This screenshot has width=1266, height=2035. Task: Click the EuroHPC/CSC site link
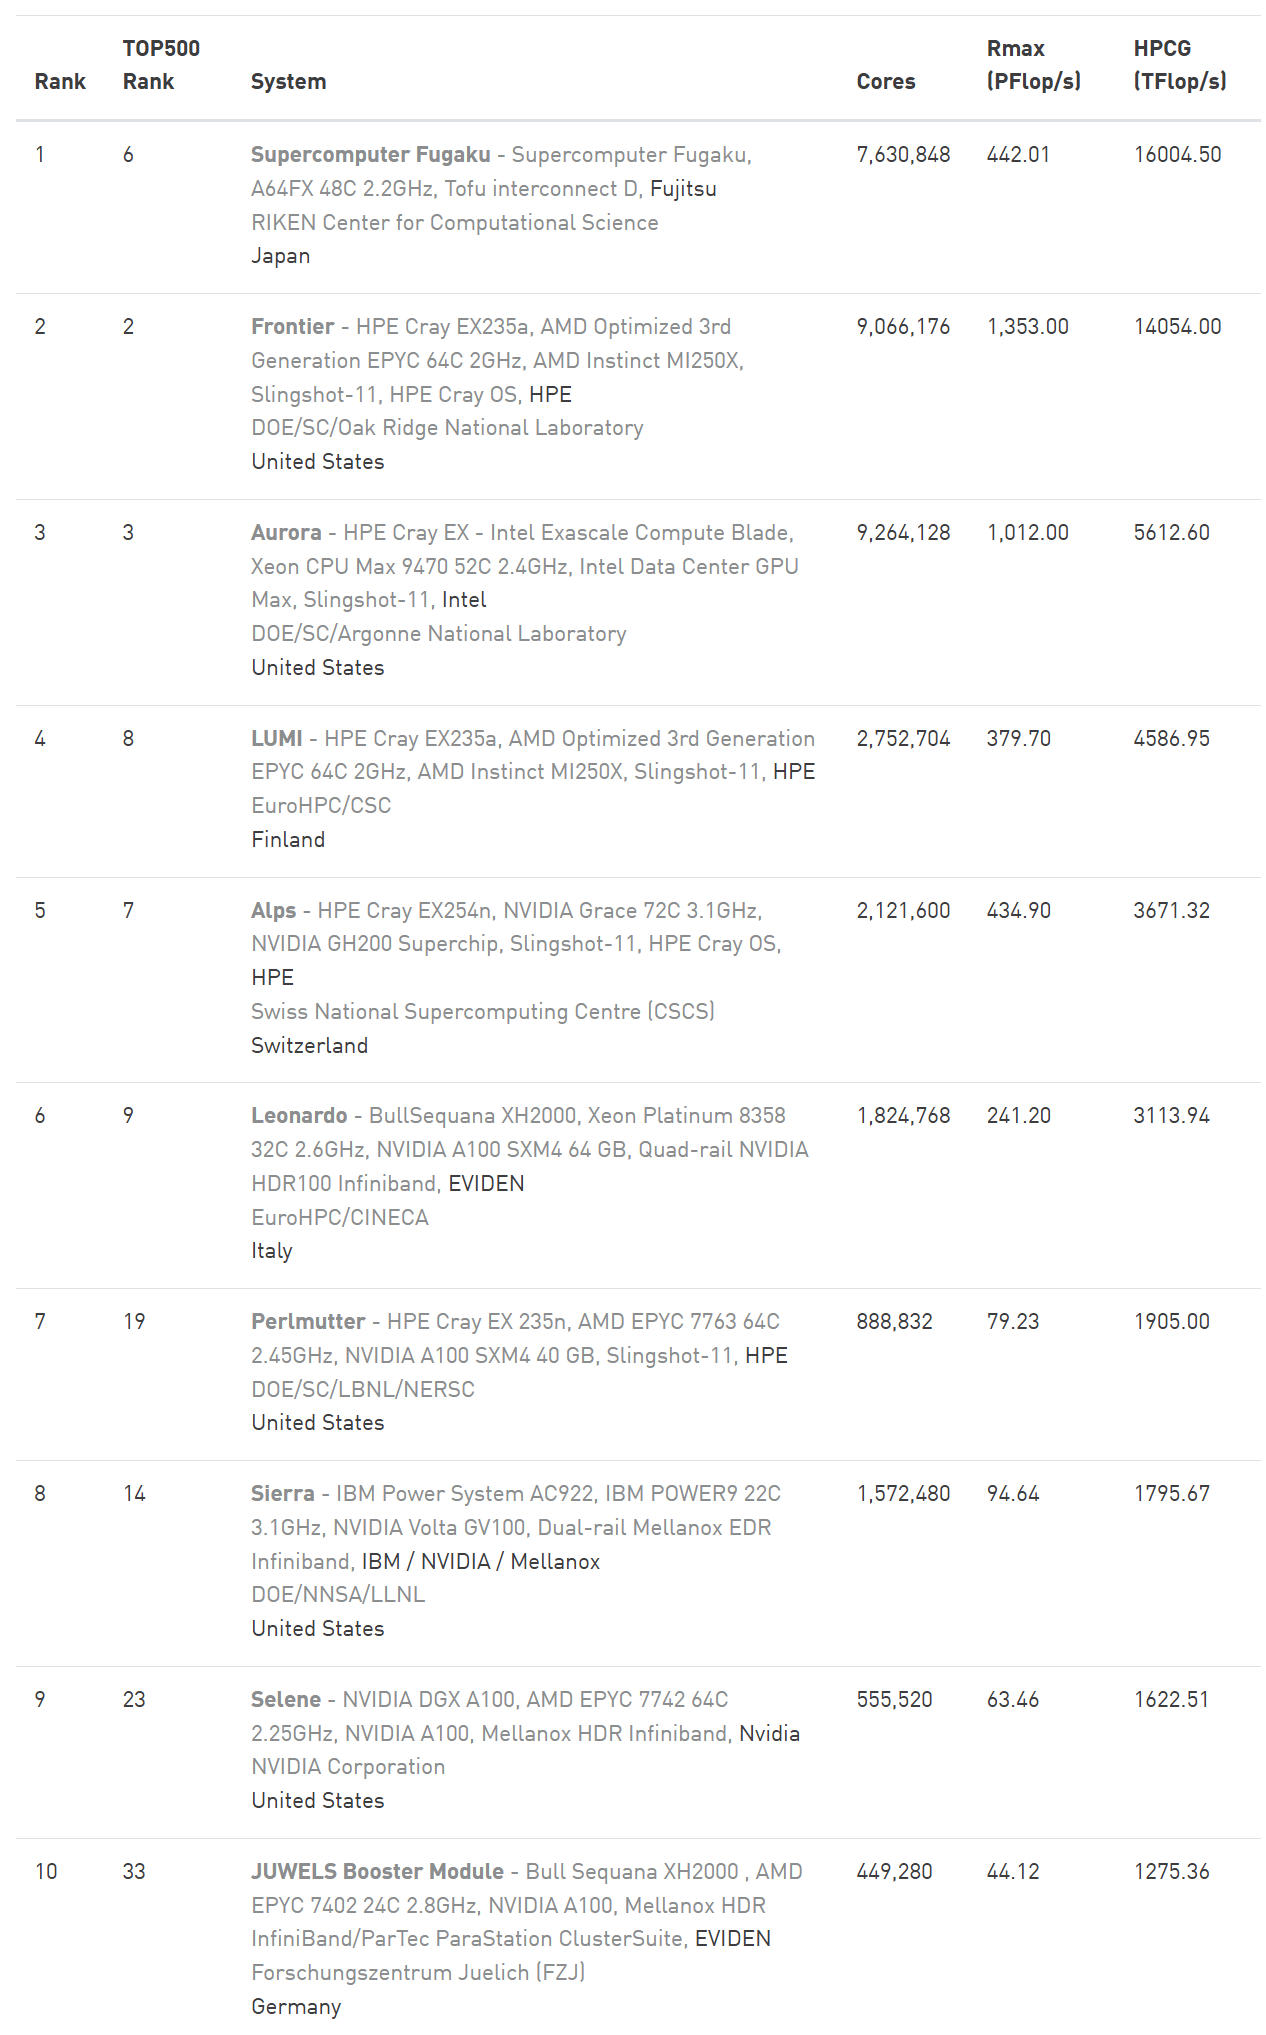point(321,806)
